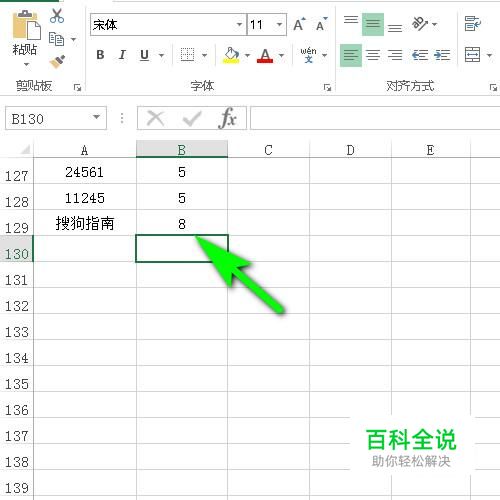Click the Paste clipboard icon

pyautogui.click(x=26, y=25)
